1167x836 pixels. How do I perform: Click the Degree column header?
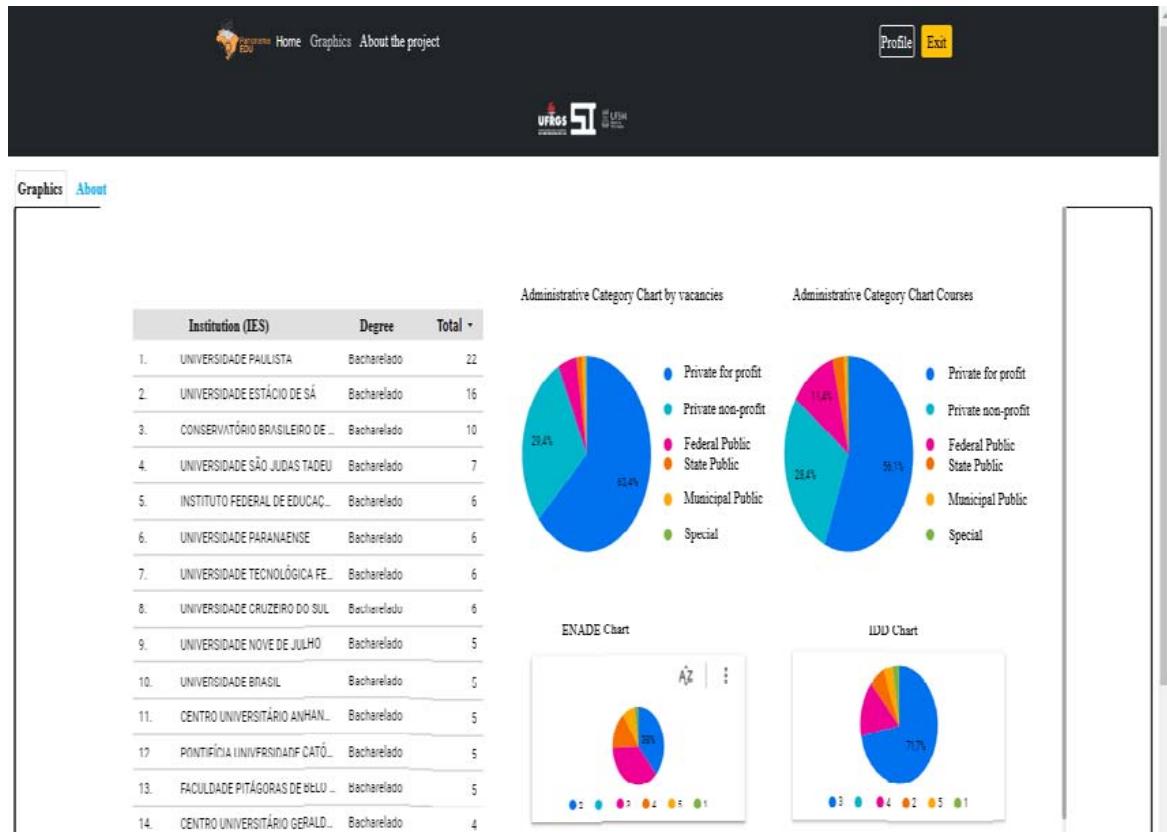376,326
